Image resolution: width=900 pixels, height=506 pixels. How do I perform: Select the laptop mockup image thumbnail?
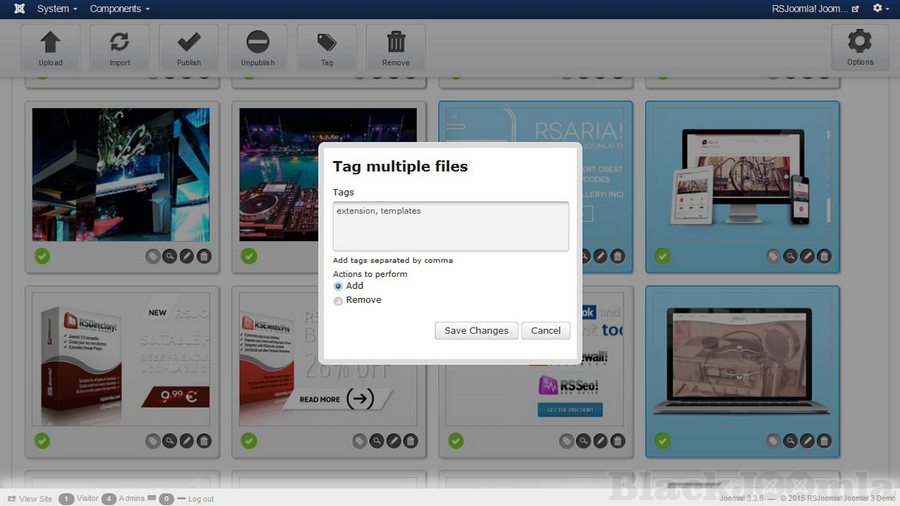742,365
